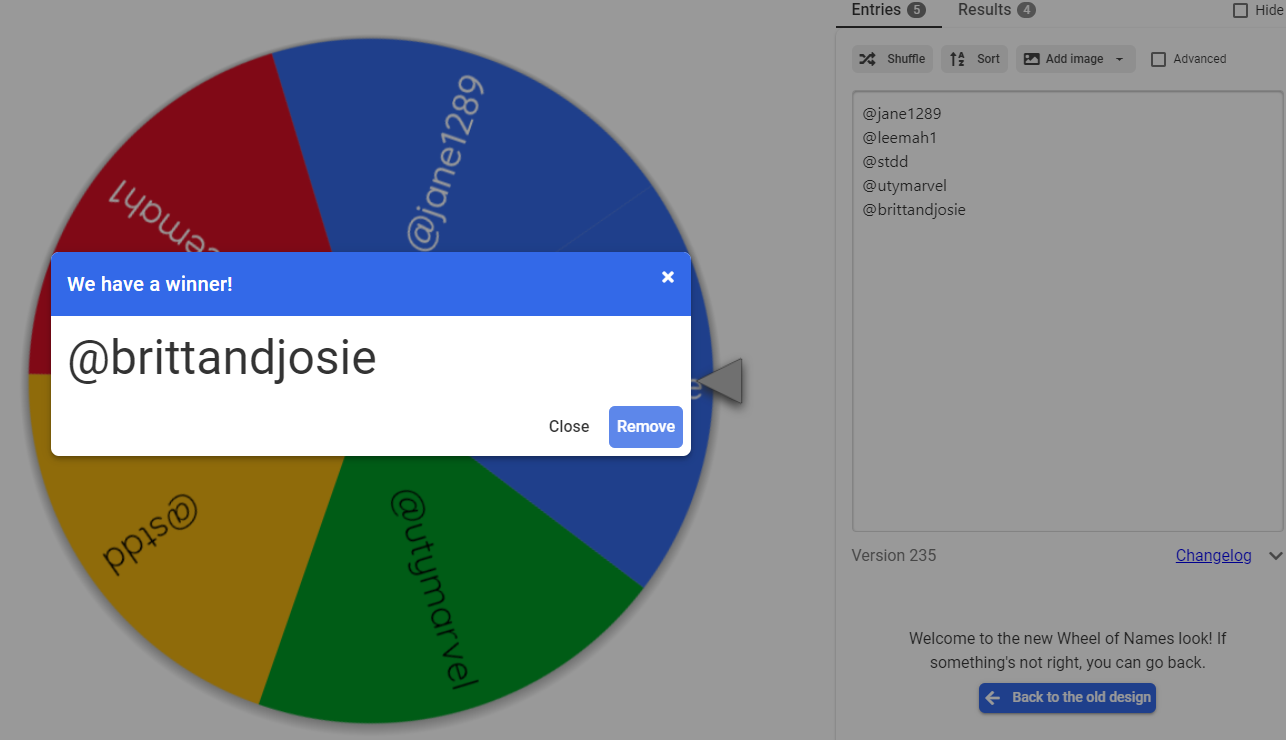Close the winner dialog with the X icon

pos(668,277)
